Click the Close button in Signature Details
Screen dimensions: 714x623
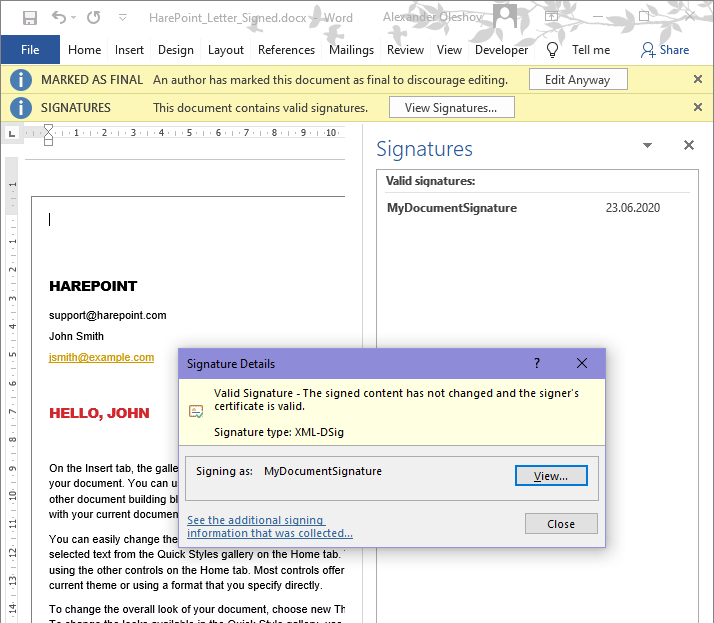561,524
